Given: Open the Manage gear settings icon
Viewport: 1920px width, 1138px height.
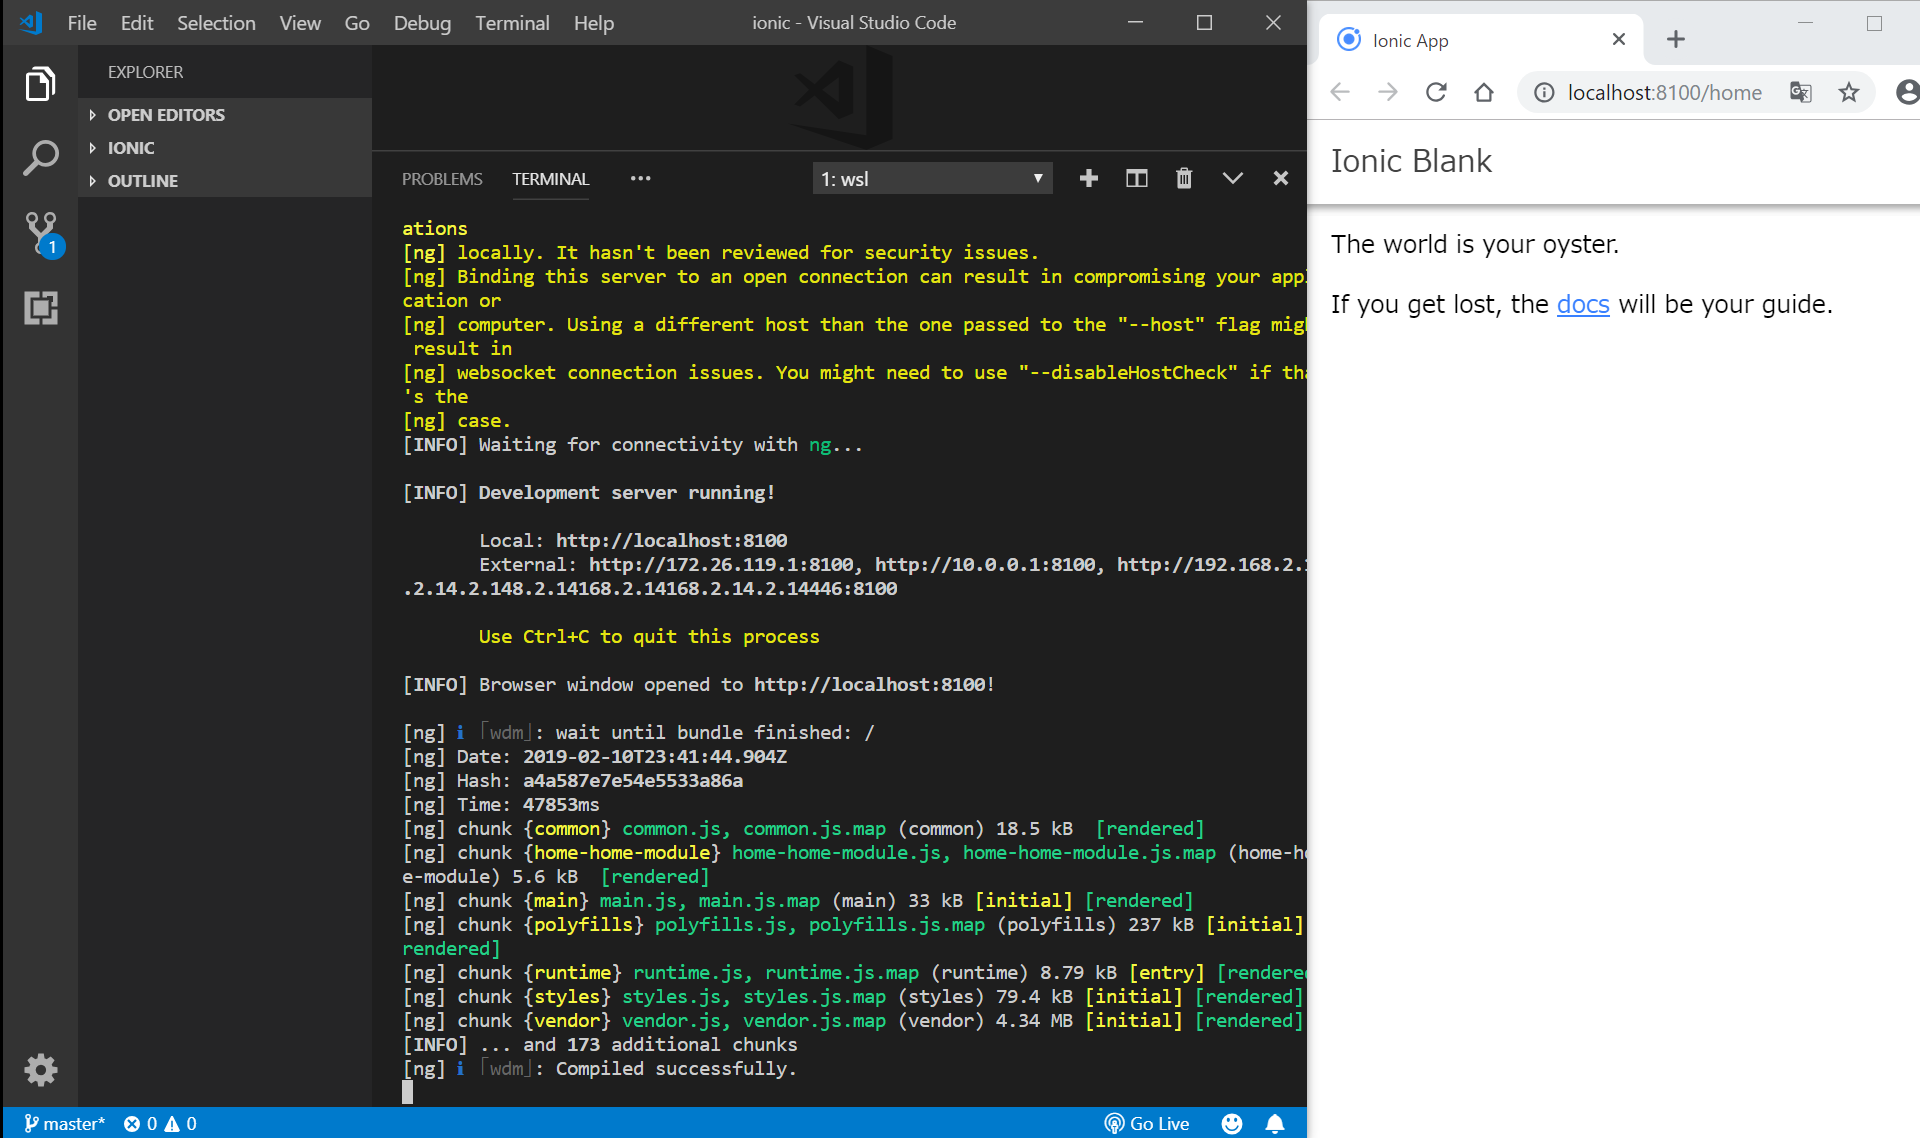Looking at the screenshot, I should pyautogui.click(x=40, y=1070).
